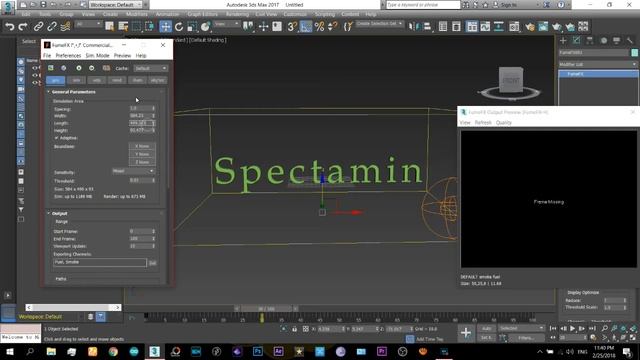Choose Rectangular Selection Region tool
The height and width of the screenshot is (360, 640).
click(x=136, y=27)
